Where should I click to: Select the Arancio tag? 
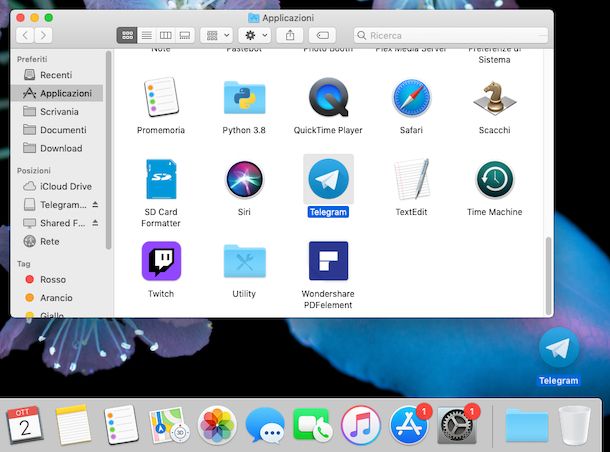(x=57, y=298)
